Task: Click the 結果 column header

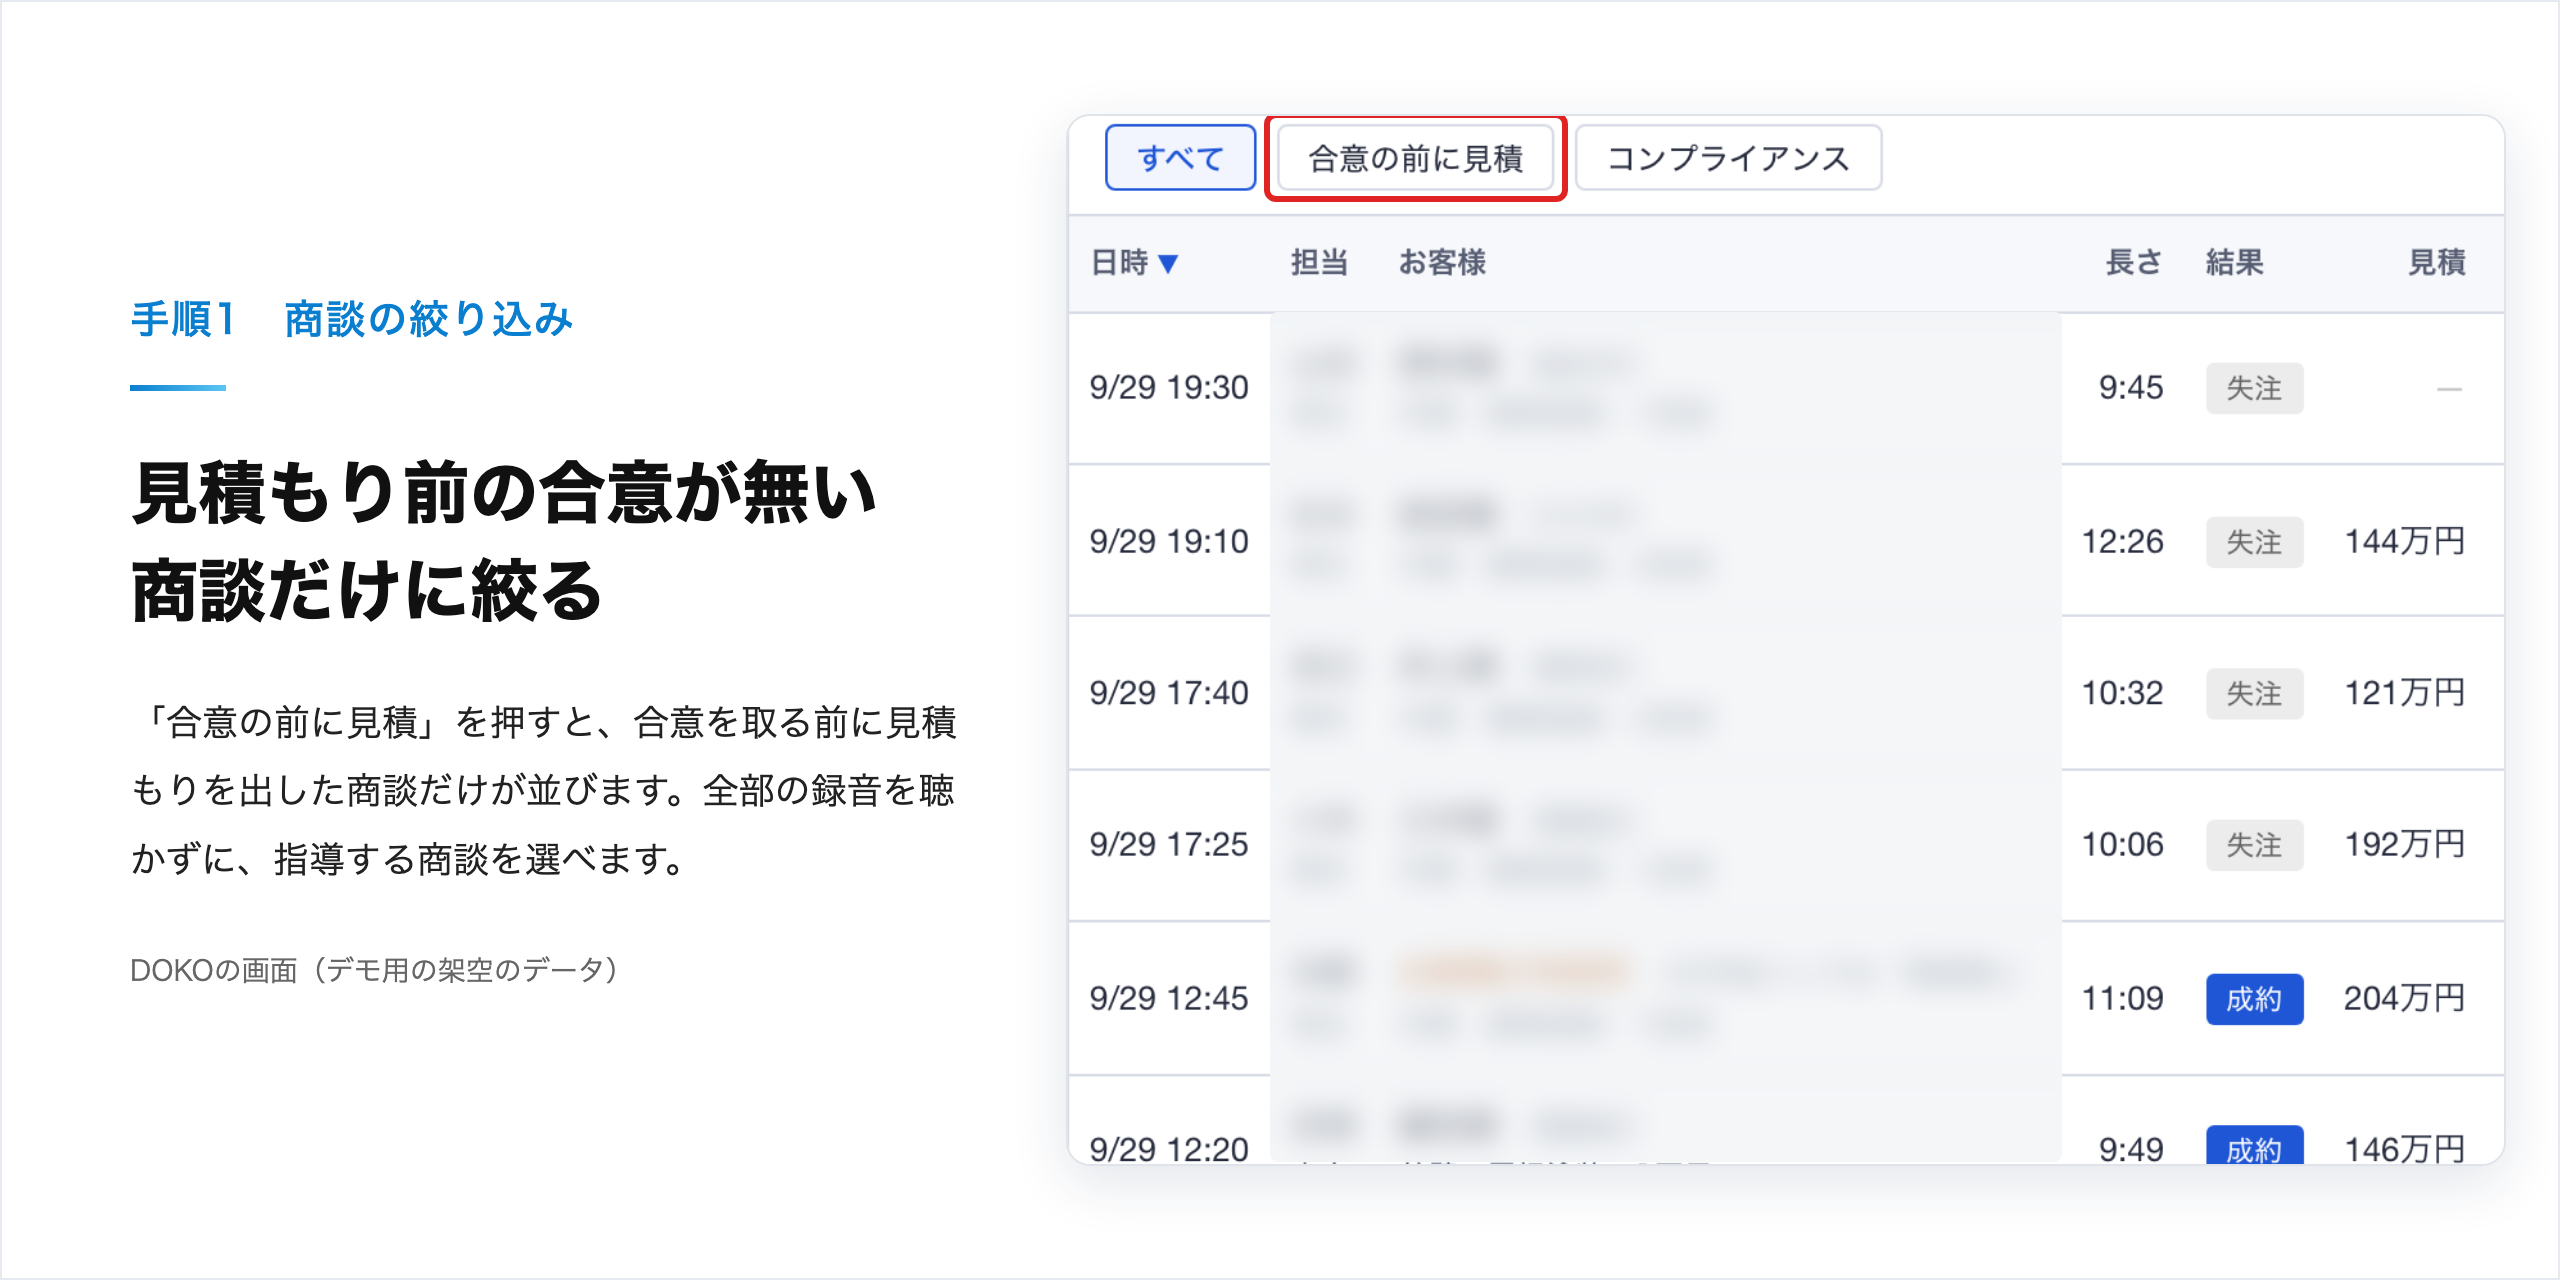Action: pyautogui.click(x=2235, y=263)
